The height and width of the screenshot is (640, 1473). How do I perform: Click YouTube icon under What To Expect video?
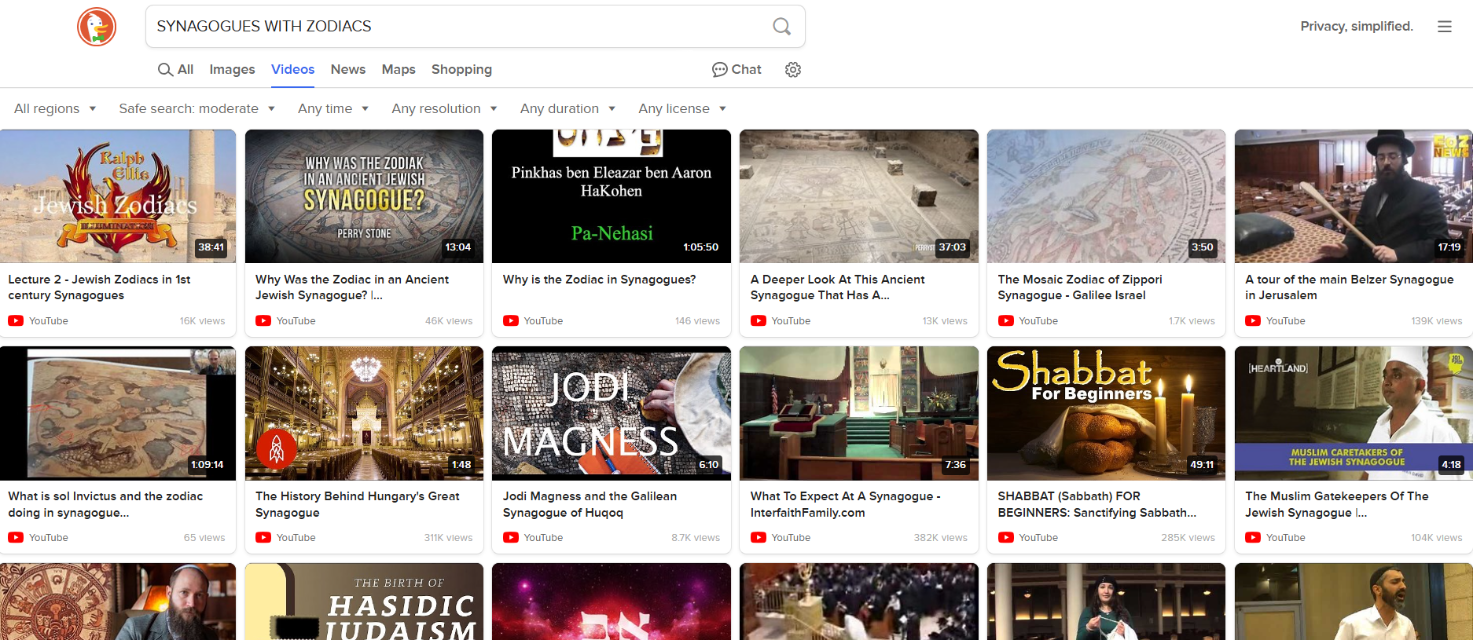[758, 538]
